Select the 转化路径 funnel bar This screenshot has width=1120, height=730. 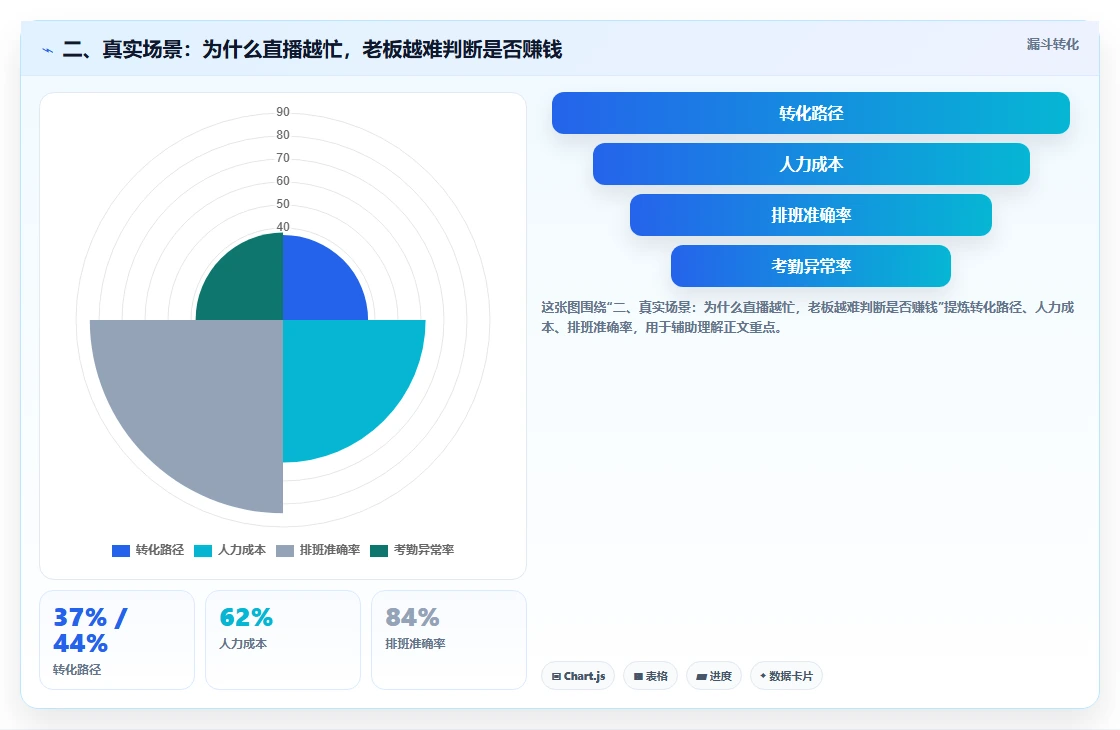[811, 113]
